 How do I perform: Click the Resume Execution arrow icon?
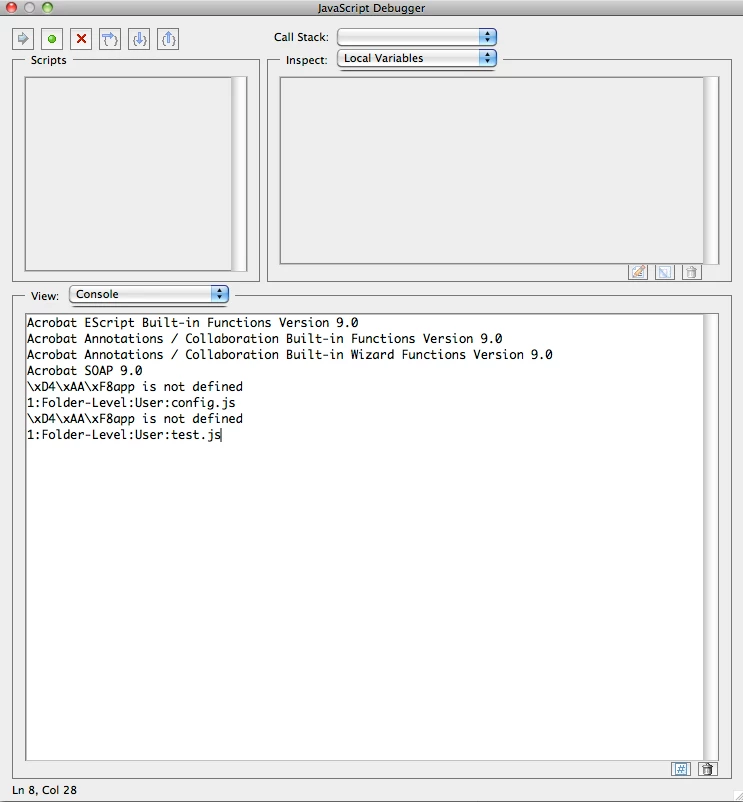point(23,39)
